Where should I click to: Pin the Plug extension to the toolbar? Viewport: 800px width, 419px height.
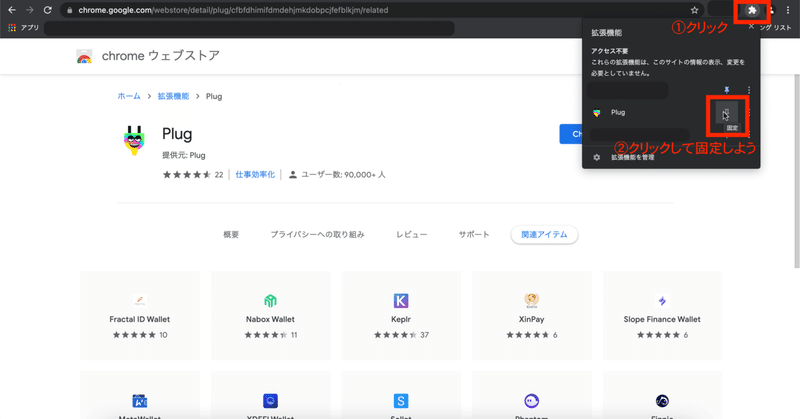click(727, 112)
